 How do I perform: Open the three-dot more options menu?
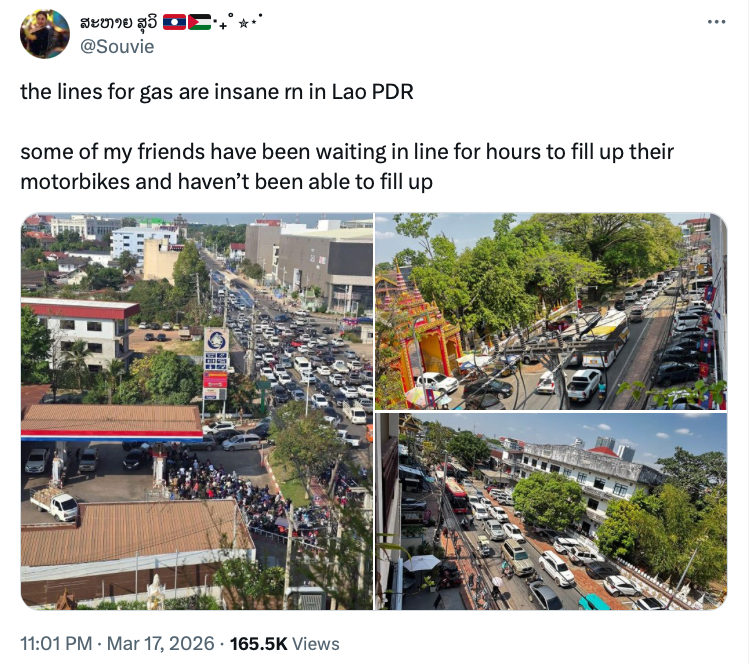717,21
